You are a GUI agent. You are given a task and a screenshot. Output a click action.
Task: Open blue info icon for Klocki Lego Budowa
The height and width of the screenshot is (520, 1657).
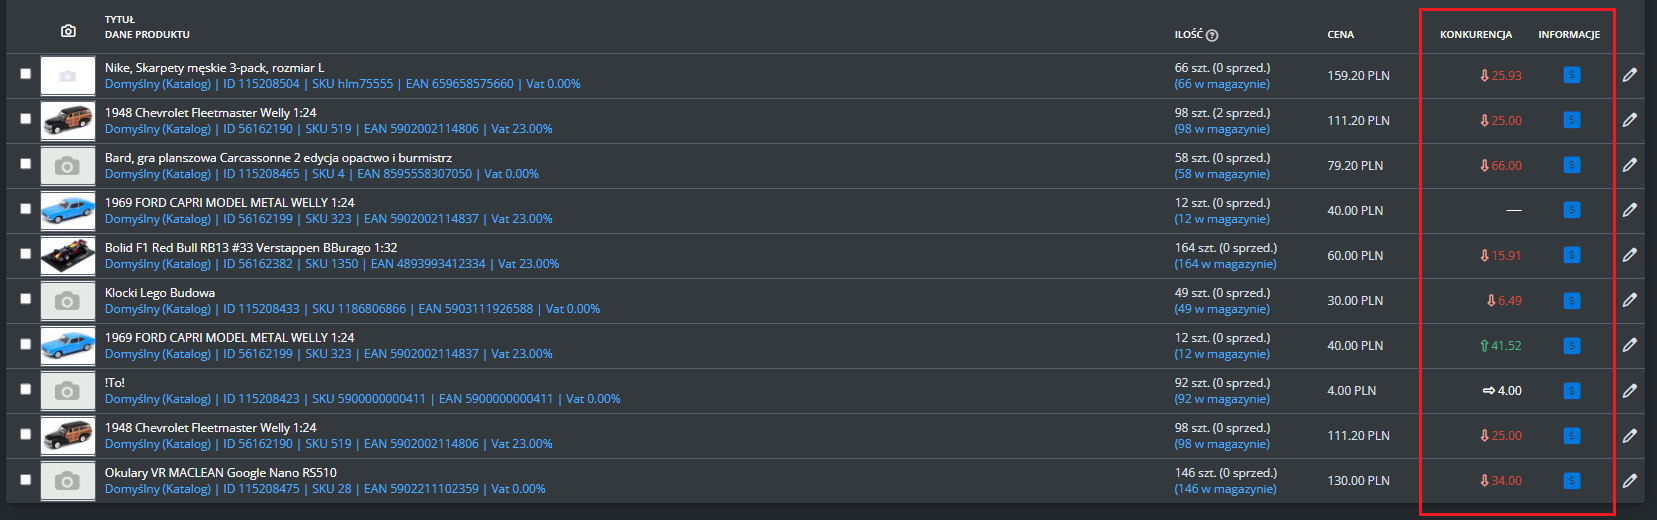1572,300
